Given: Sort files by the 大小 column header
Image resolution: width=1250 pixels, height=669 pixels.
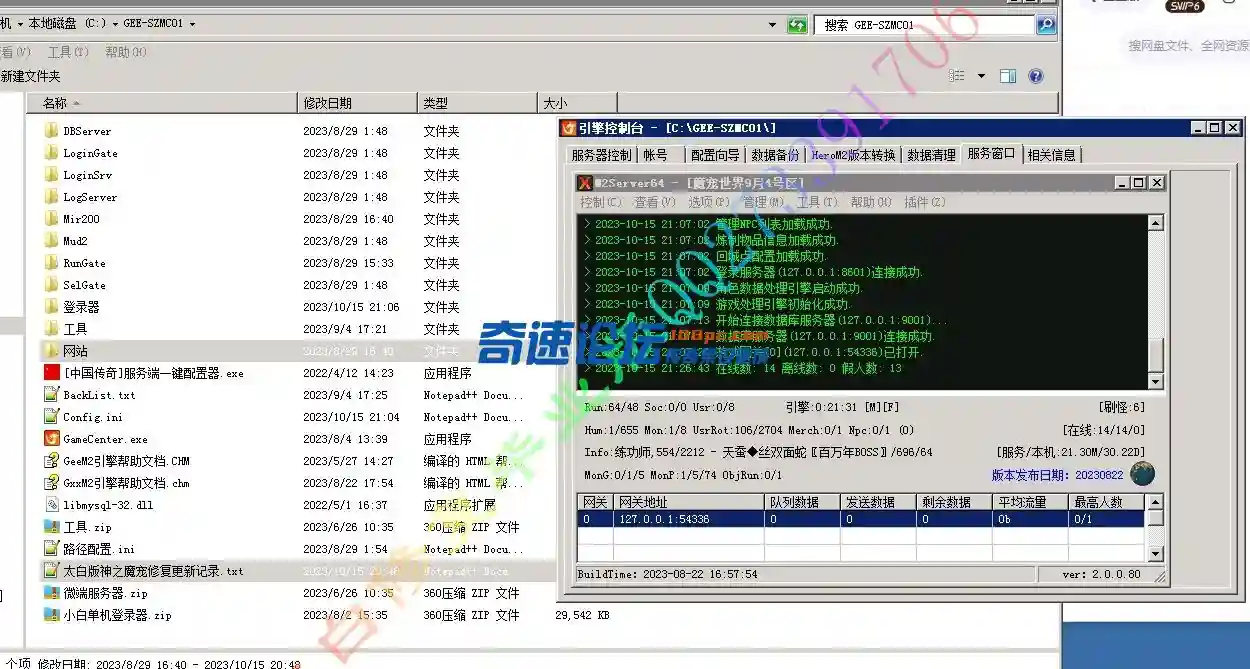Looking at the screenshot, I should click(x=577, y=102).
